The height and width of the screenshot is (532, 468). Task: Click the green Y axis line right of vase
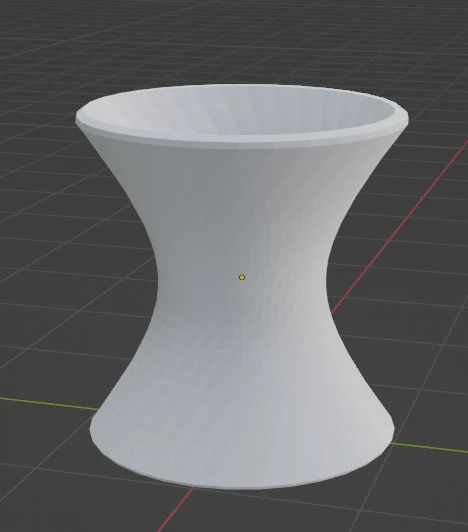pos(429,447)
